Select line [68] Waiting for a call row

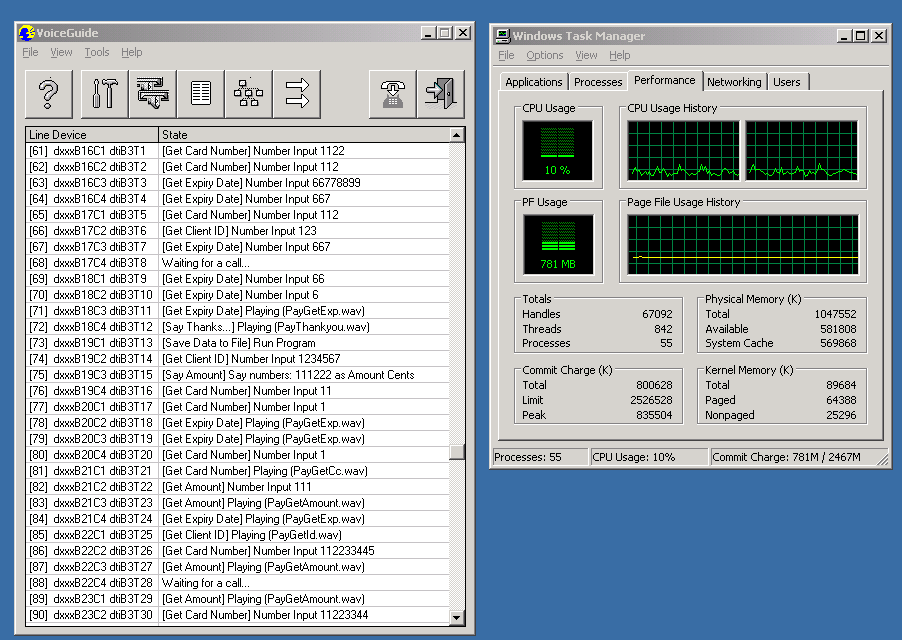pos(238,263)
